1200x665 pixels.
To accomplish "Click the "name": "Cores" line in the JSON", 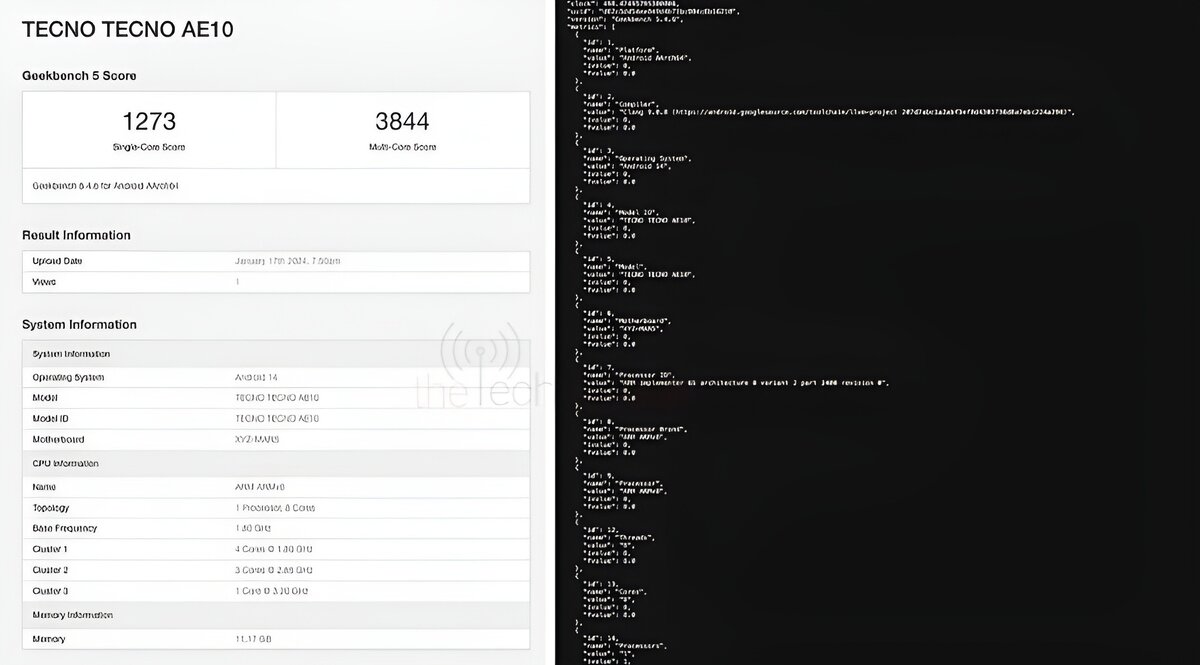I will pos(617,592).
